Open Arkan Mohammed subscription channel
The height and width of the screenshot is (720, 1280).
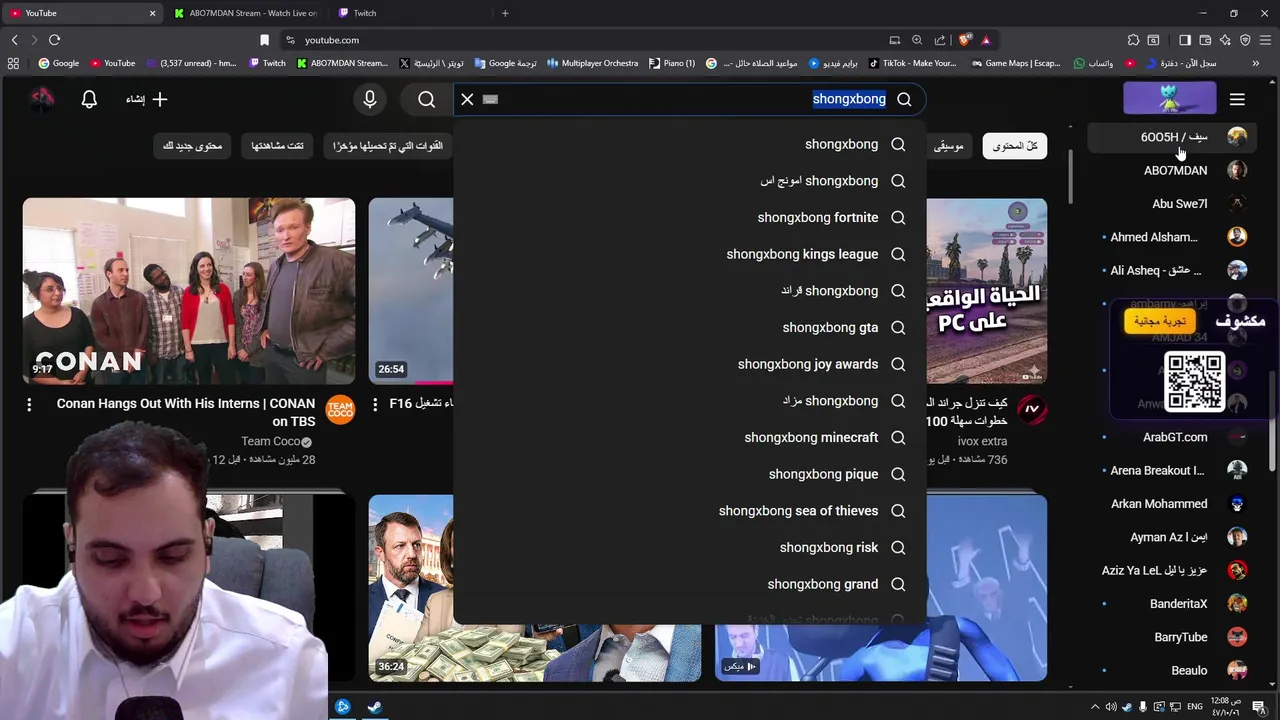click(x=1170, y=504)
